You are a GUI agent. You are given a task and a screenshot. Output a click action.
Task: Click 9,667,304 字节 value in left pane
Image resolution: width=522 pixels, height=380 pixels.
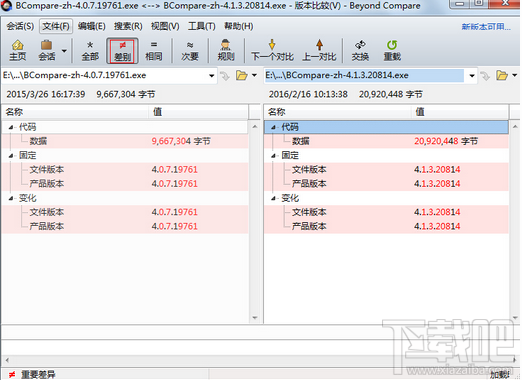click(x=181, y=141)
